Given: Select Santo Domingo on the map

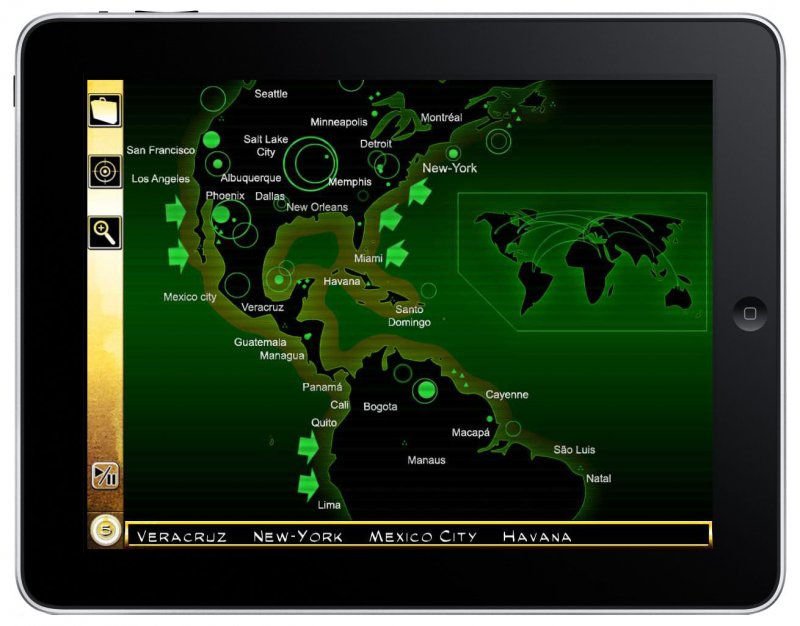Looking at the screenshot, I should coord(410,317).
